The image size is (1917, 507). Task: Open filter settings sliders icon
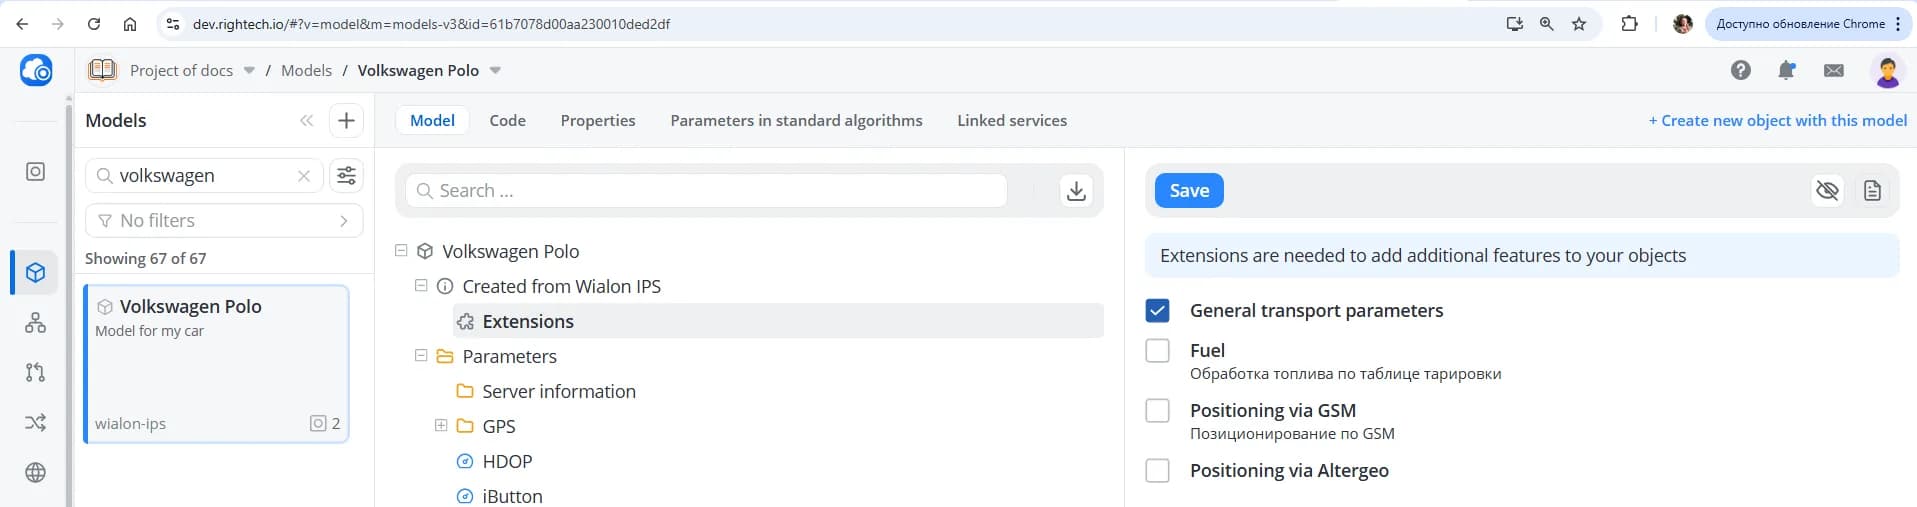coord(346,176)
